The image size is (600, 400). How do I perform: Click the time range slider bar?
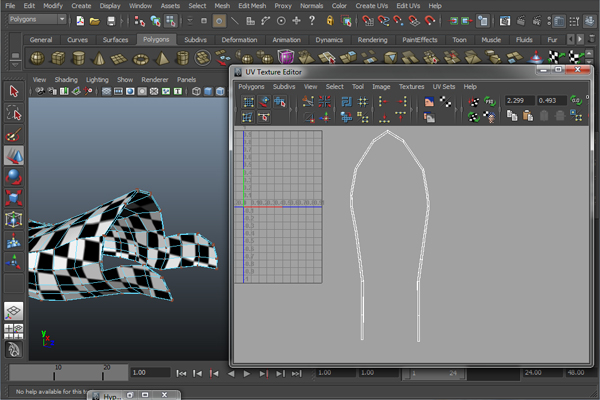(x=434, y=373)
